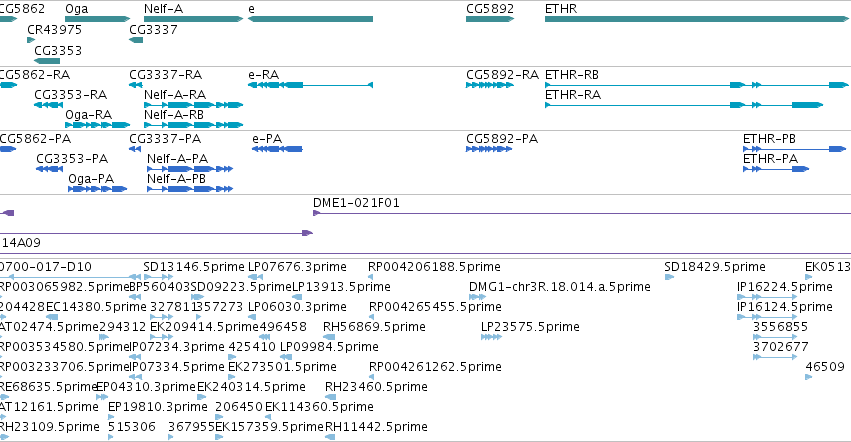The width and height of the screenshot is (851, 442).
Task: Click the DME1-021F01 clone feature
Action: pos(582,213)
